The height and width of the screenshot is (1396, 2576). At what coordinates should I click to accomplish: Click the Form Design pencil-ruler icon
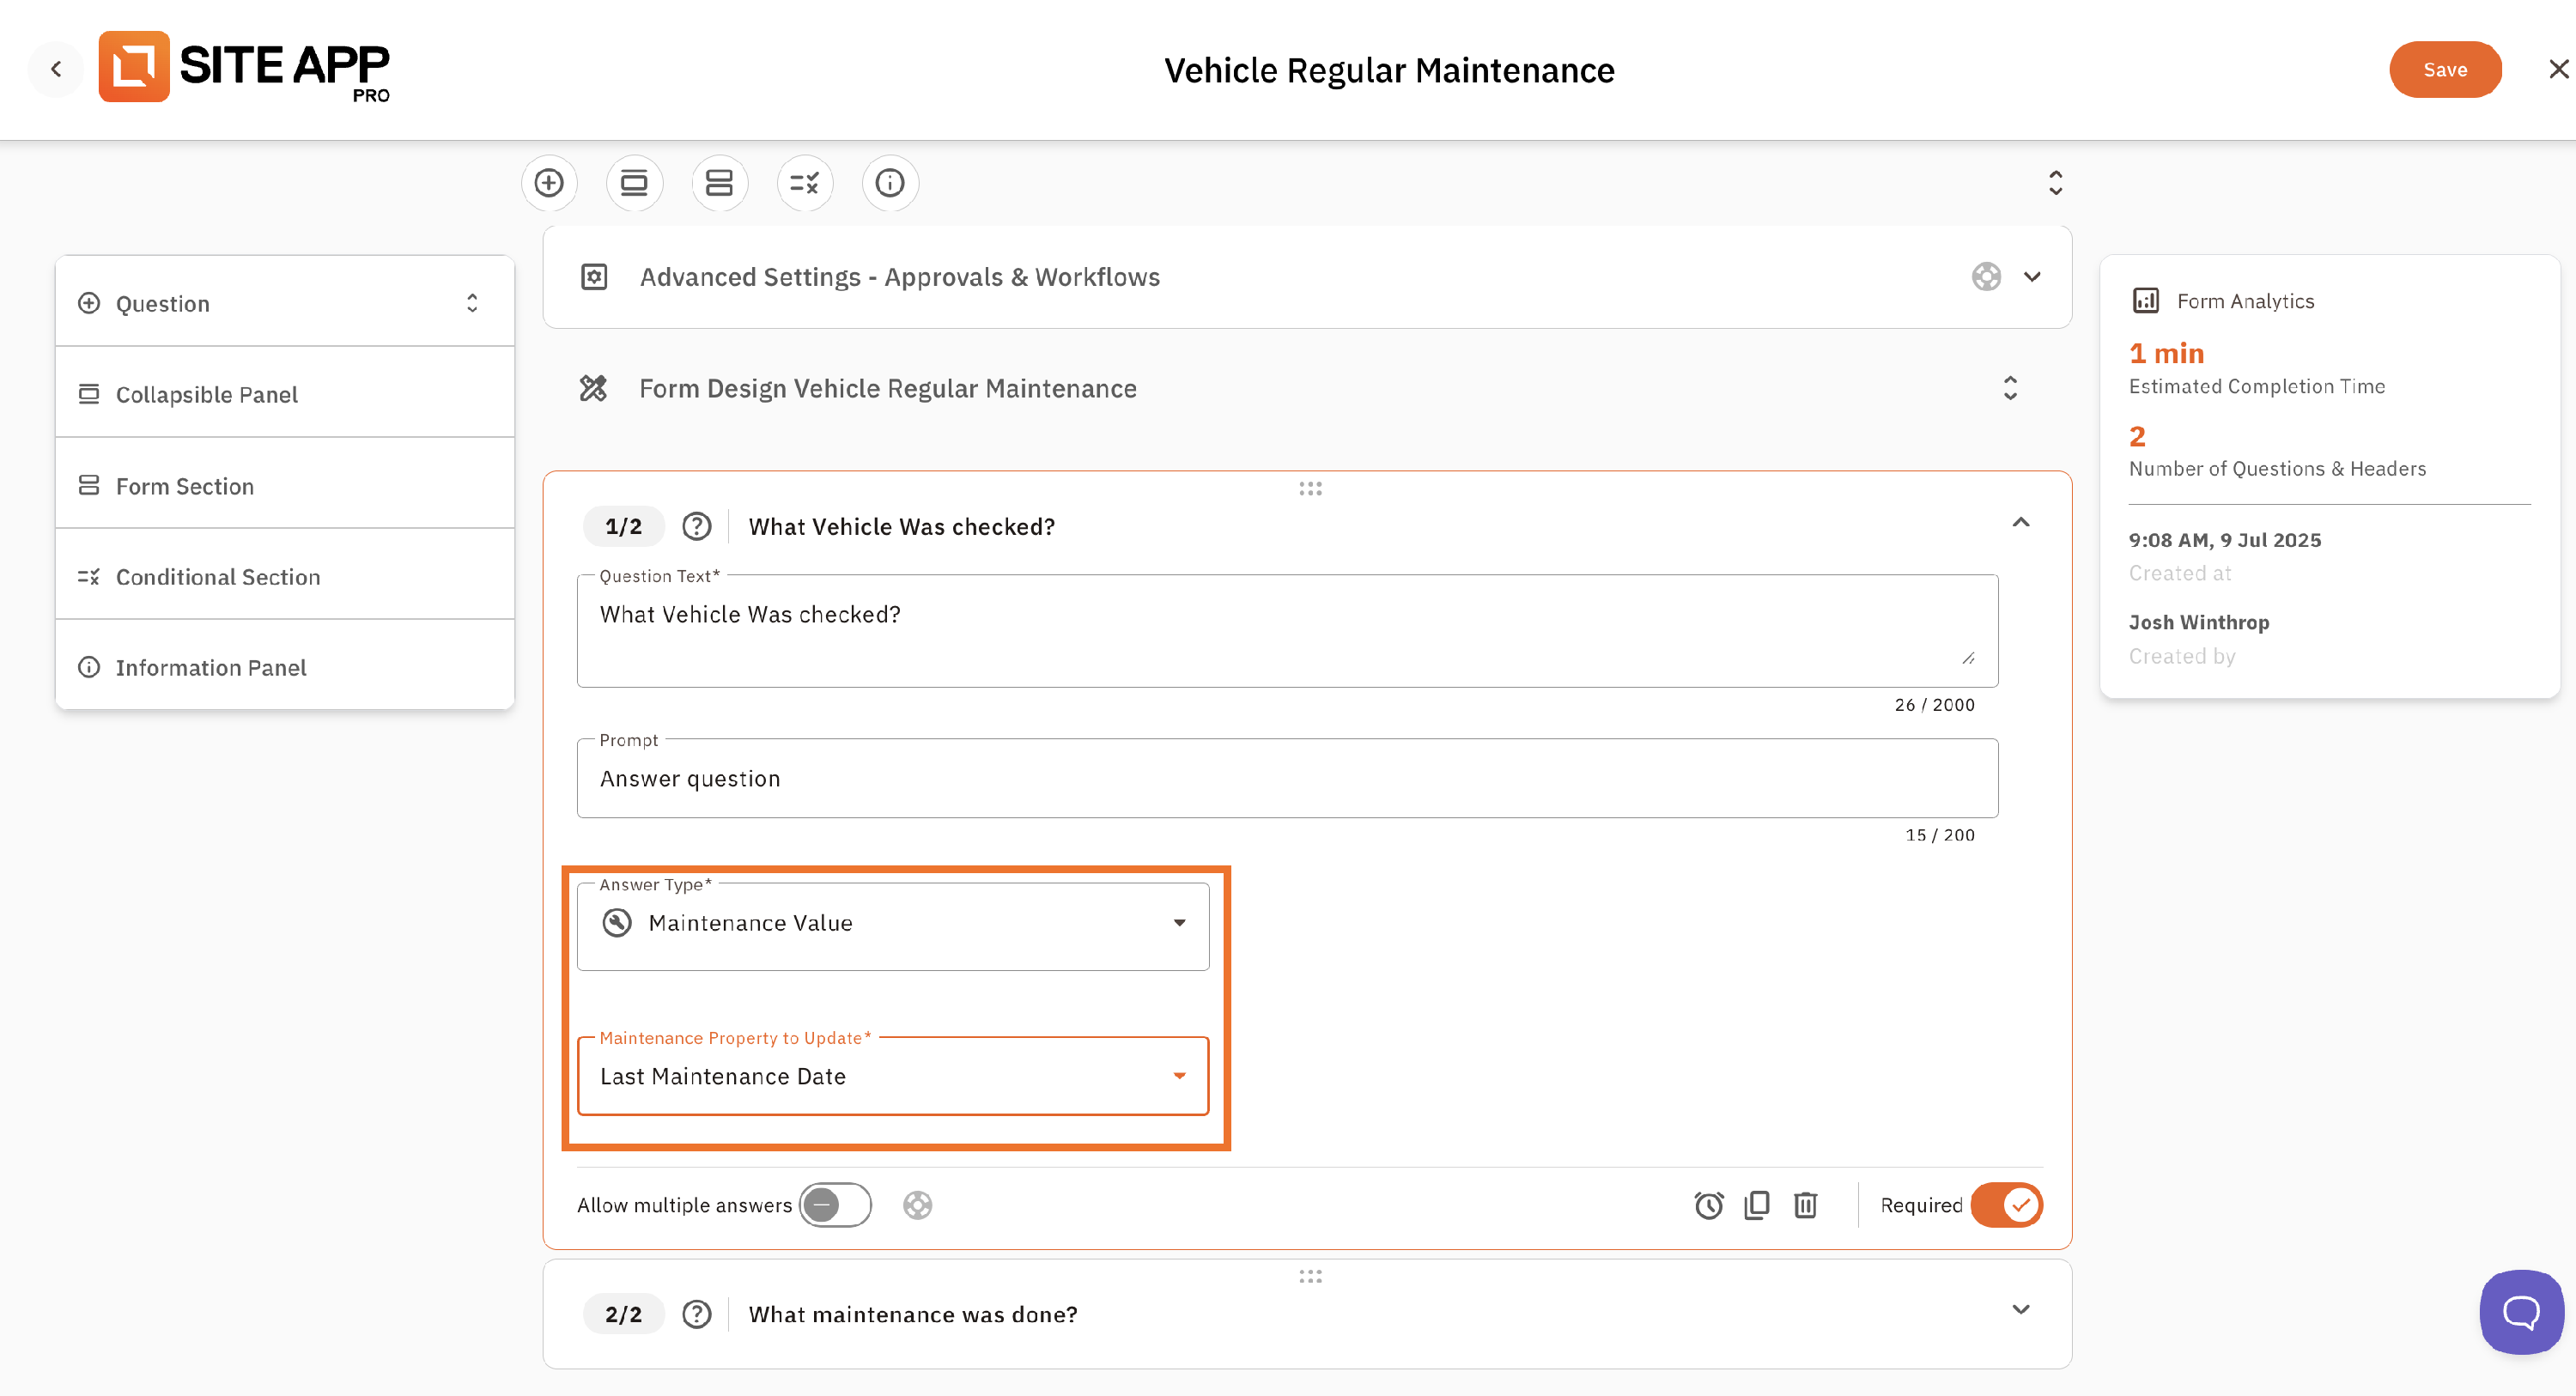click(x=593, y=388)
